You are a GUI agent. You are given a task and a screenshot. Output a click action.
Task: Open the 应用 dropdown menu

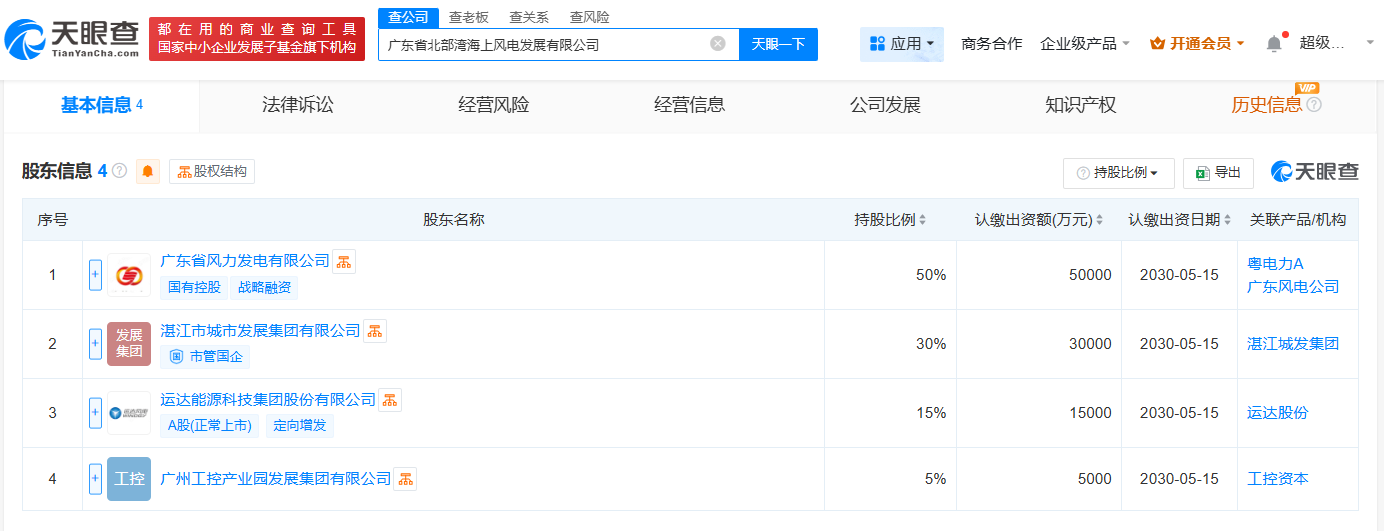pos(901,44)
